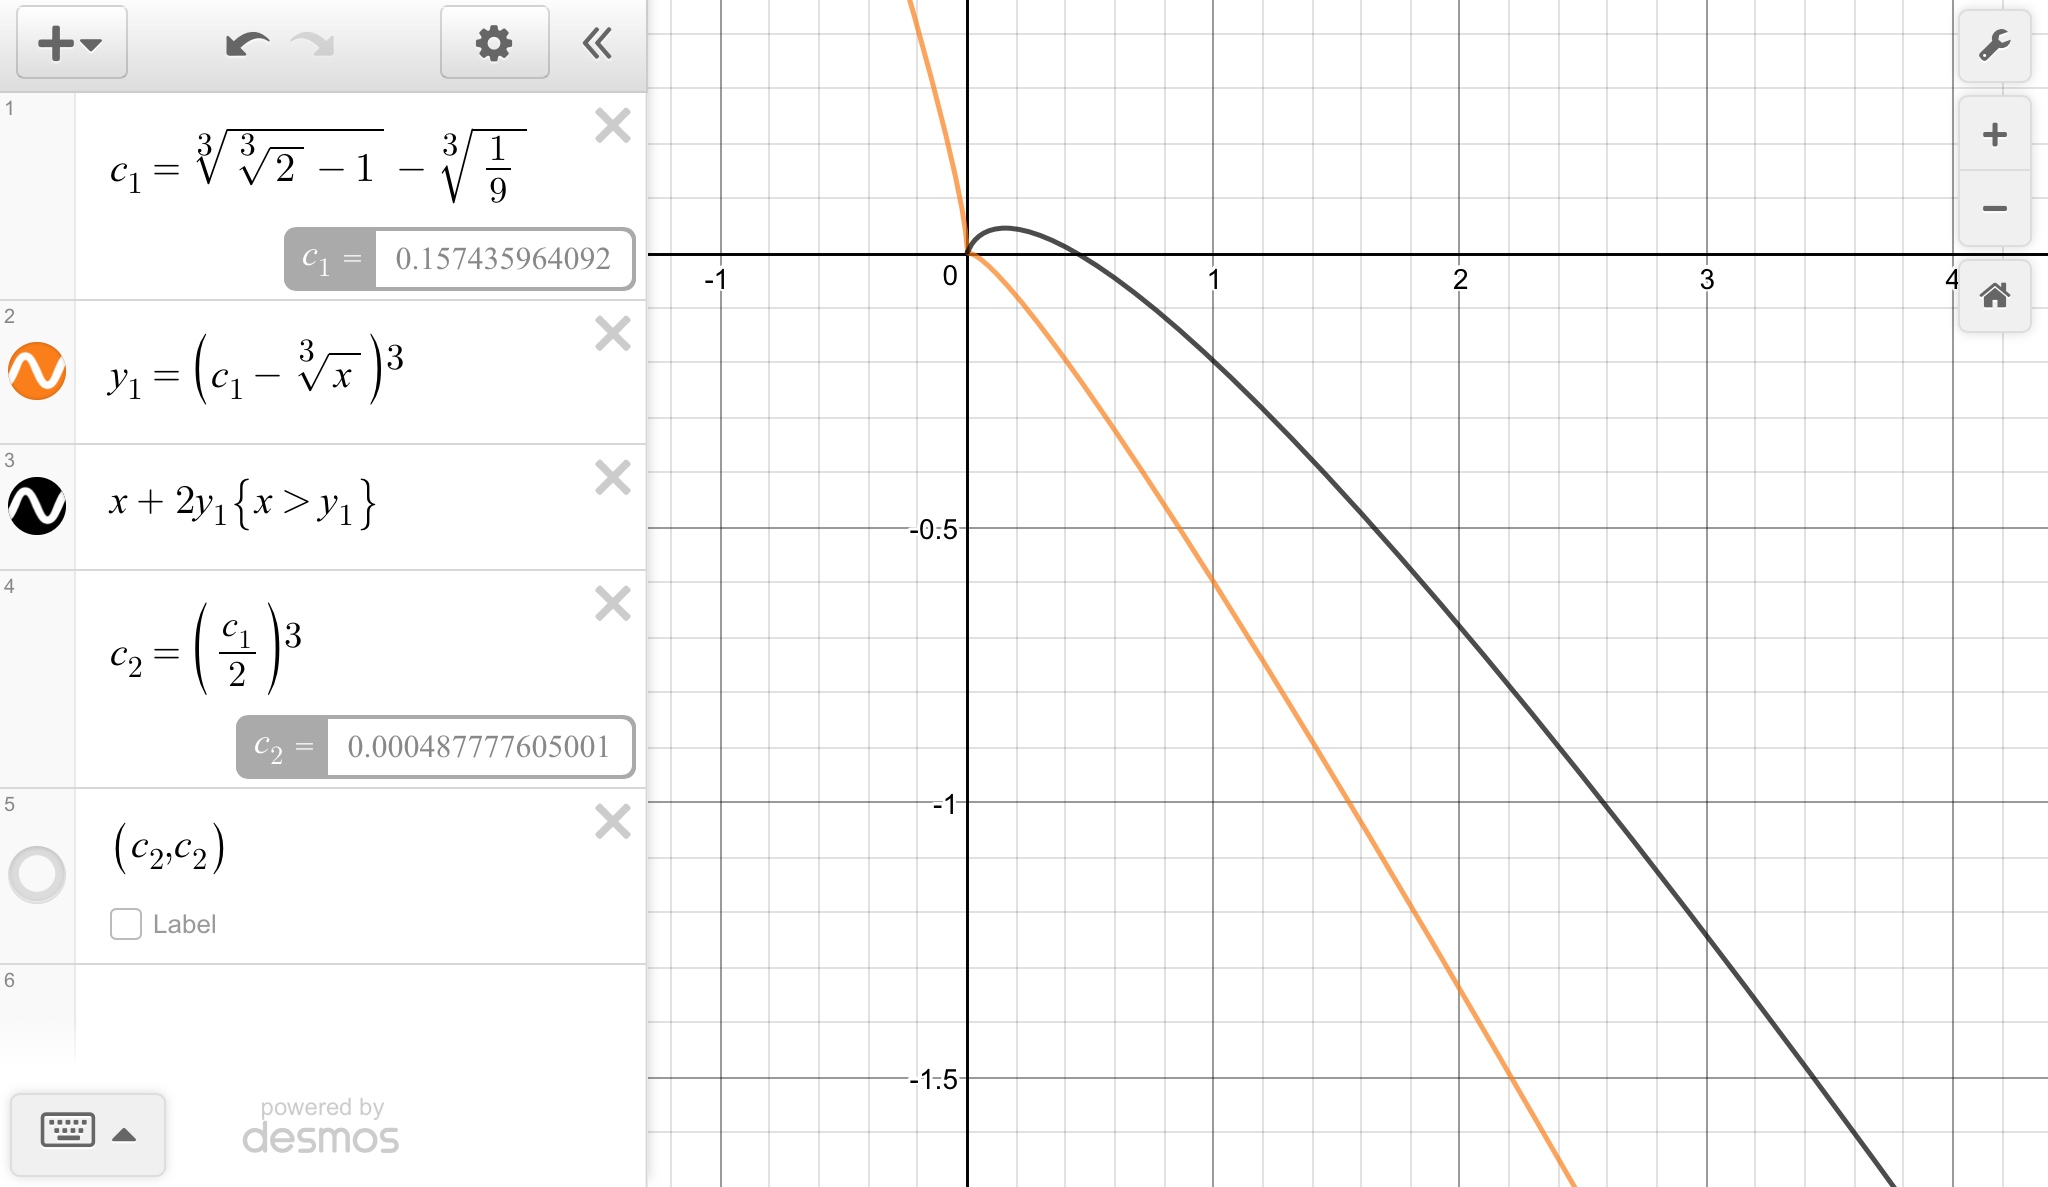The width and height of the screenshot is (2048, 1187).
Task: Click into empty expression row 6
Action: point(360,1010)
